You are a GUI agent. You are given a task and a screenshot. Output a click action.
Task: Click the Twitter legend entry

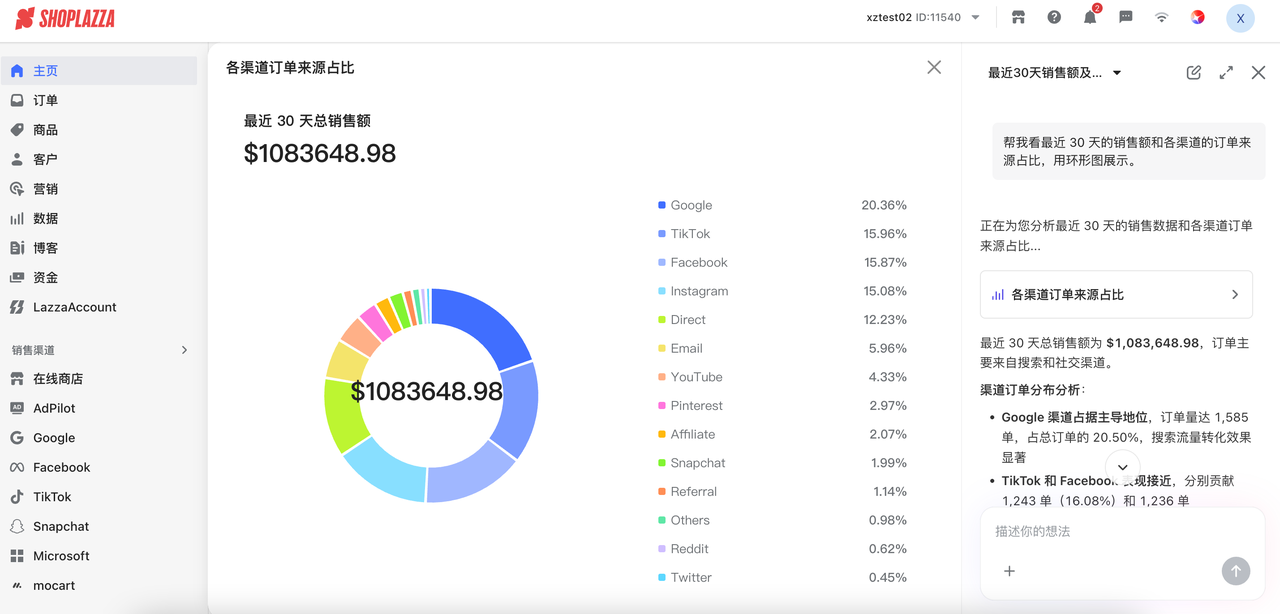[684, 577]
